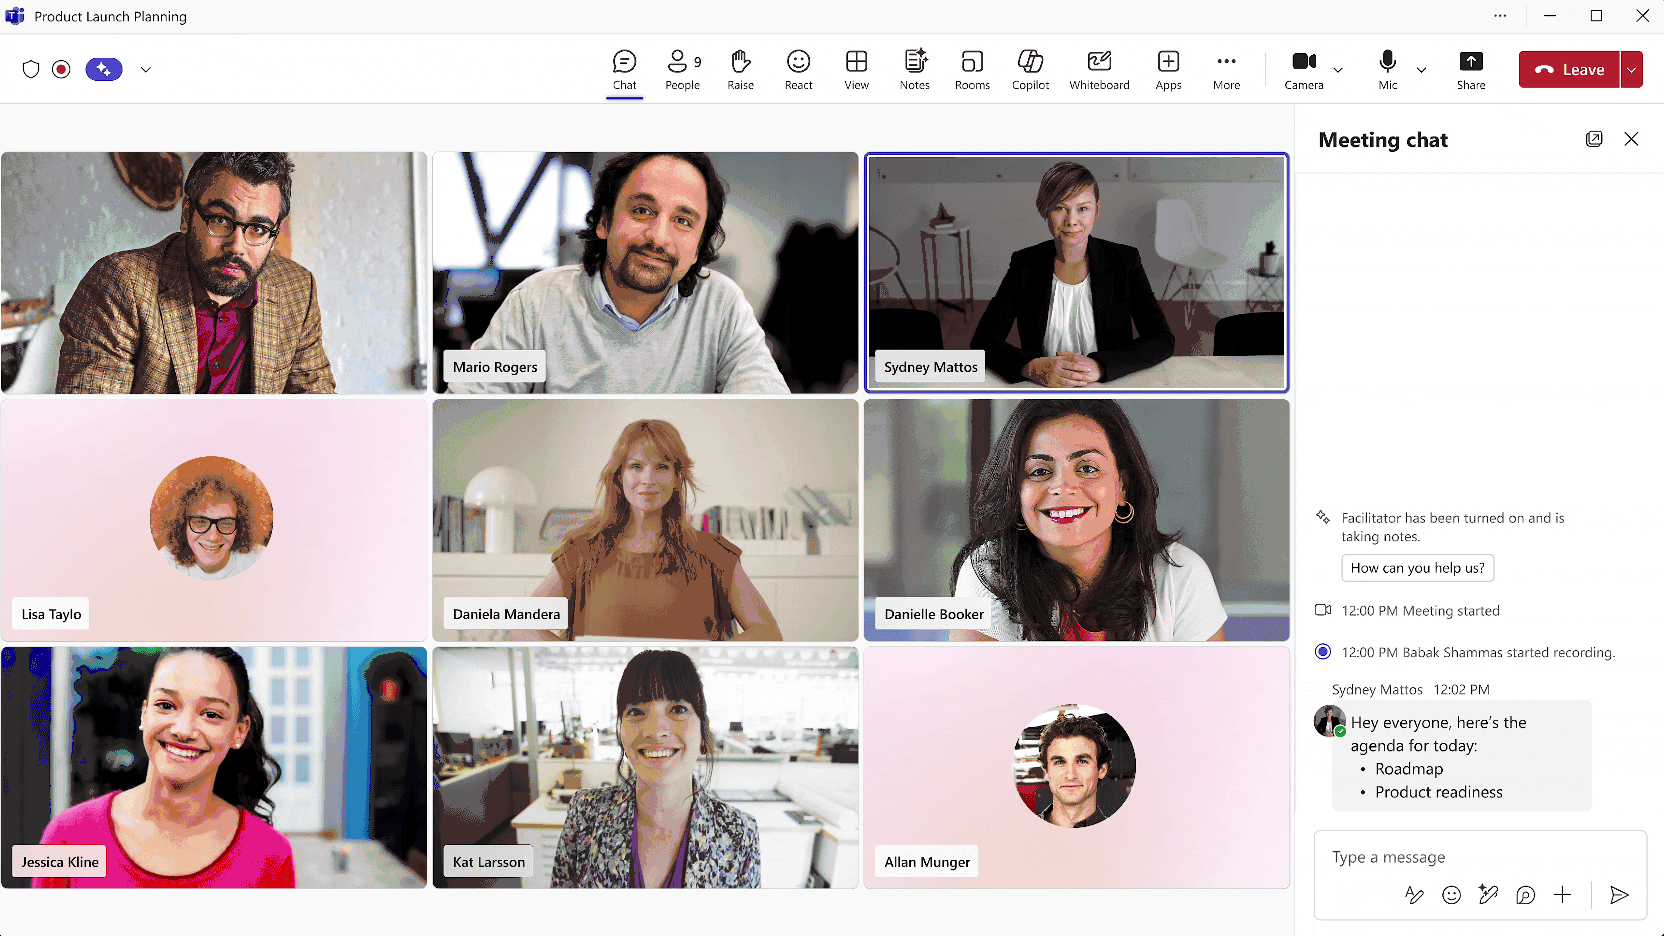
Task: Raise your hand
Action: [740, 69]
